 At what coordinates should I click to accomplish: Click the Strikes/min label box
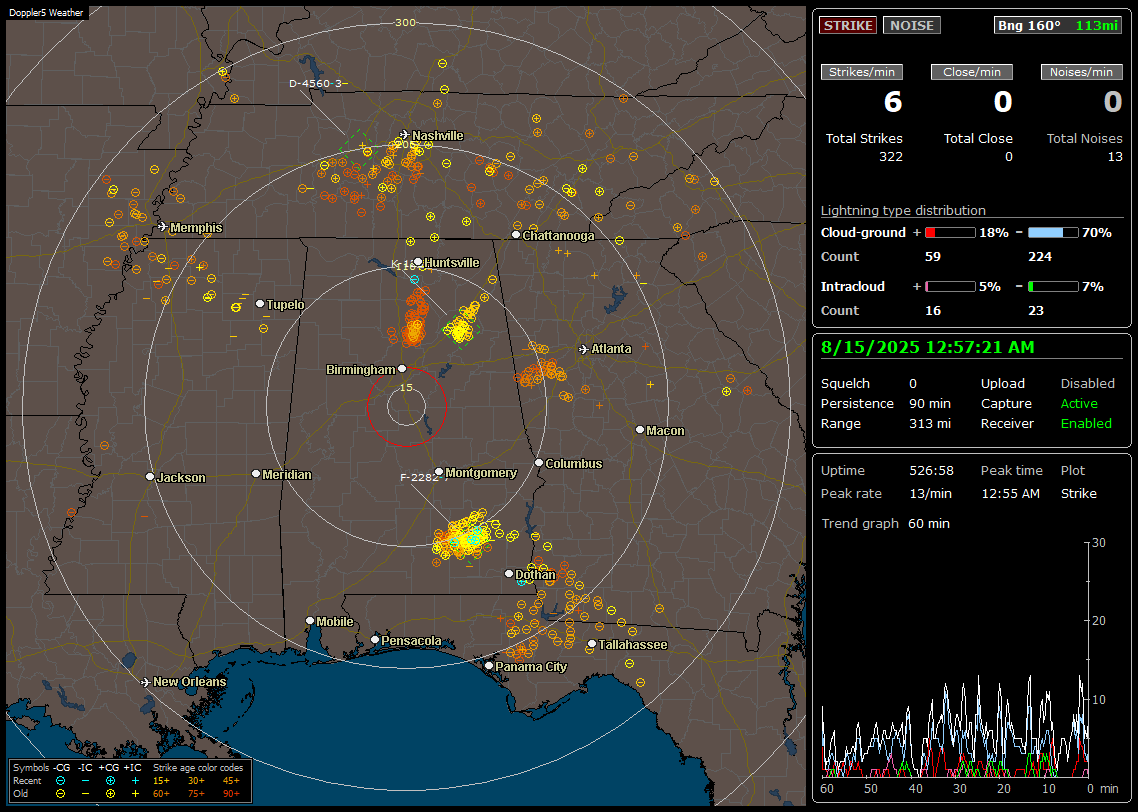pos(861,72)
